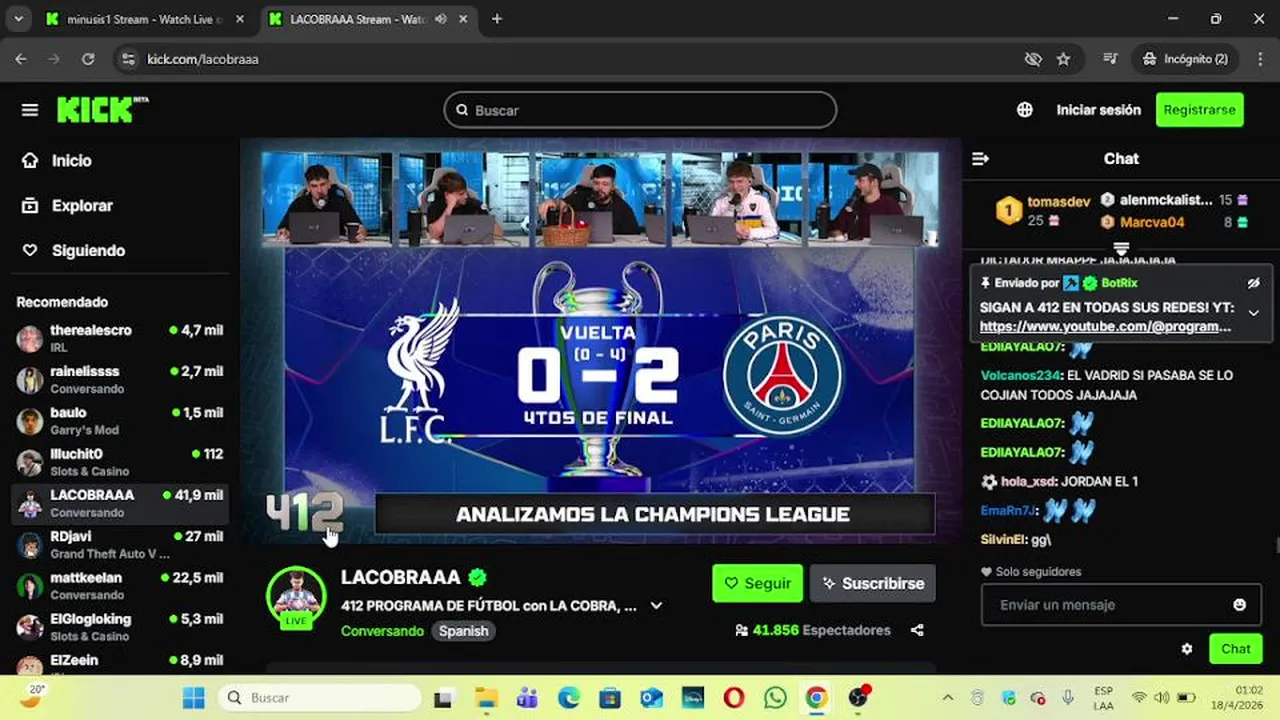
Task: Open recommended channel llluchit0
Action: click(120, 462)
